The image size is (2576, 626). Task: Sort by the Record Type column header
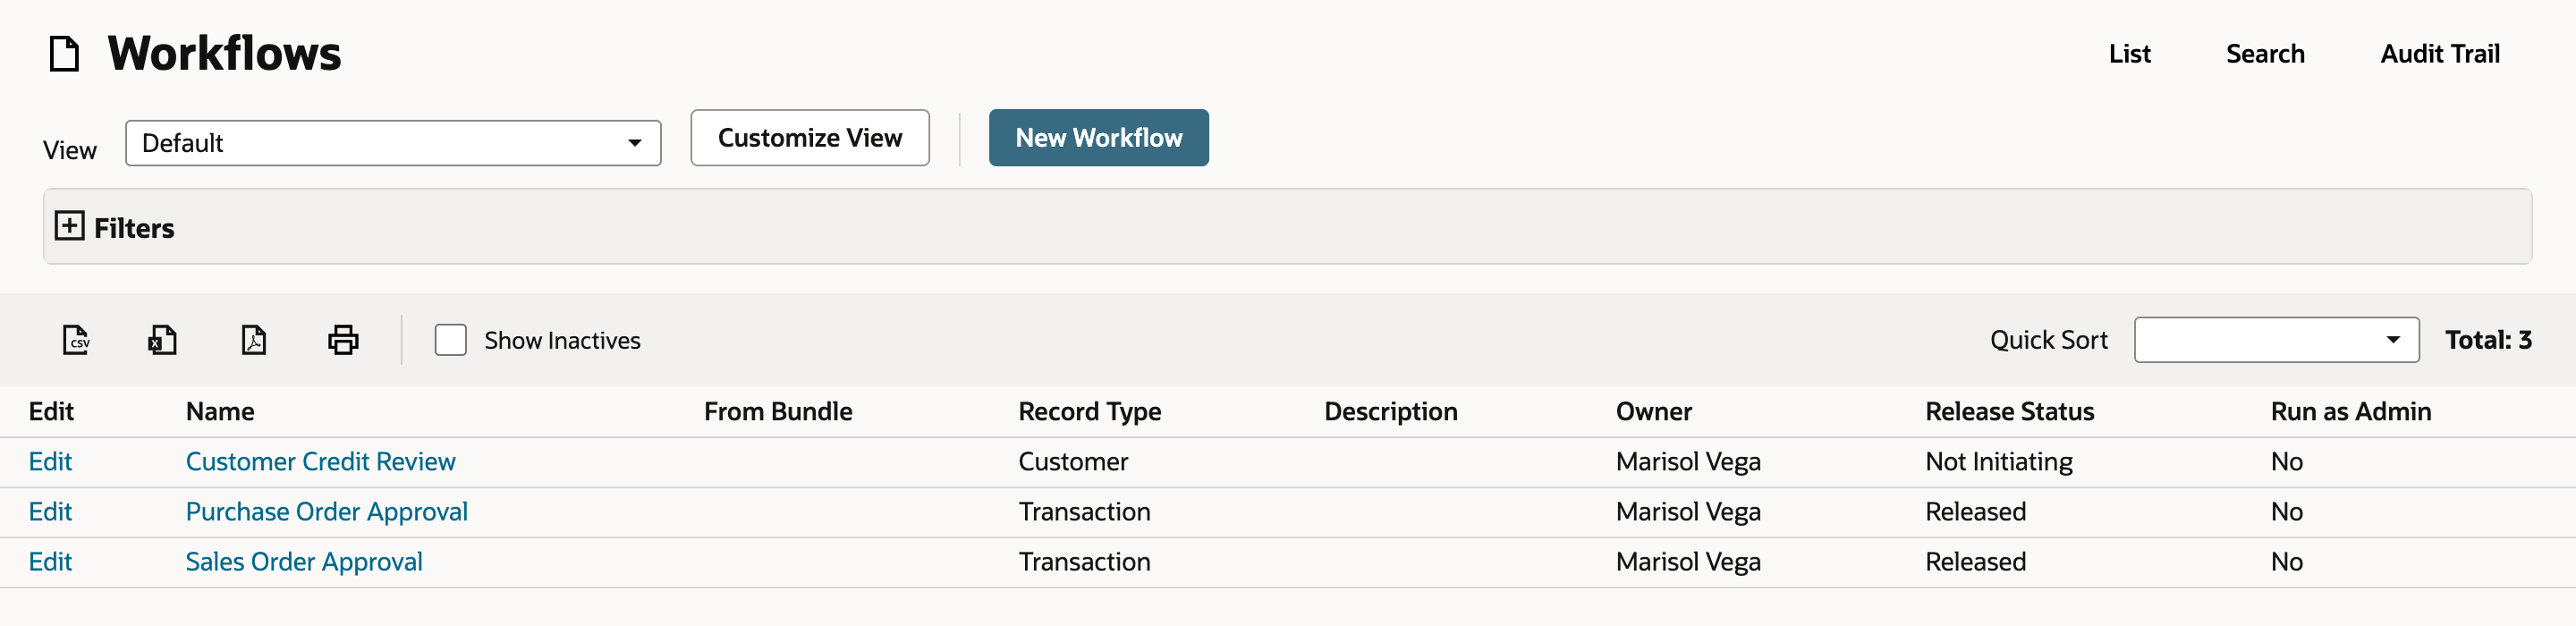tap(1090, 412)
